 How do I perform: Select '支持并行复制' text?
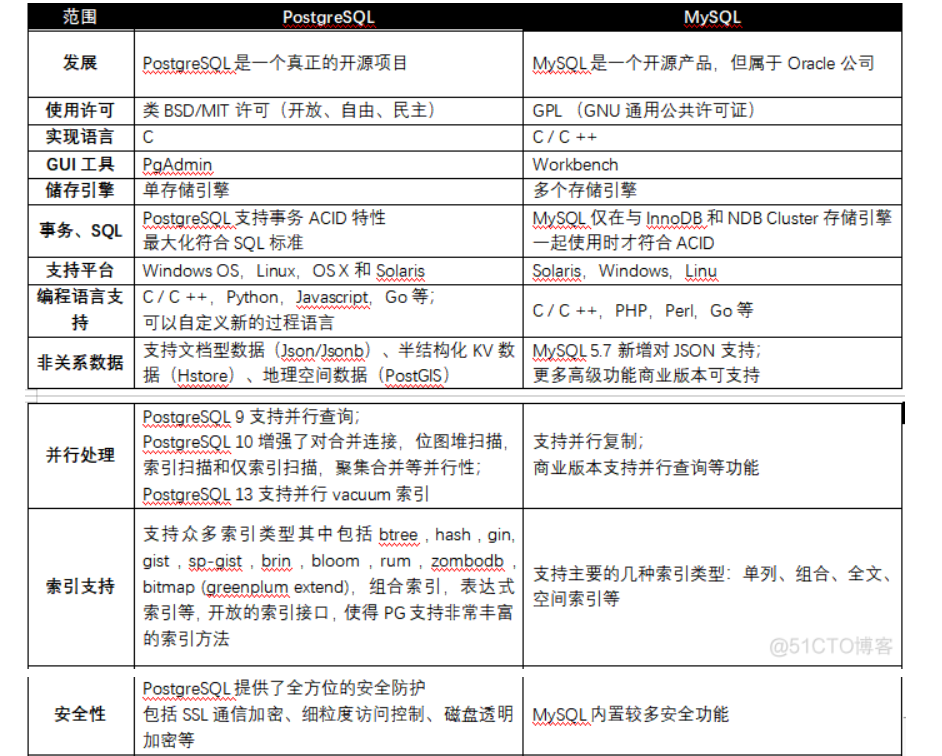(585, 442)
